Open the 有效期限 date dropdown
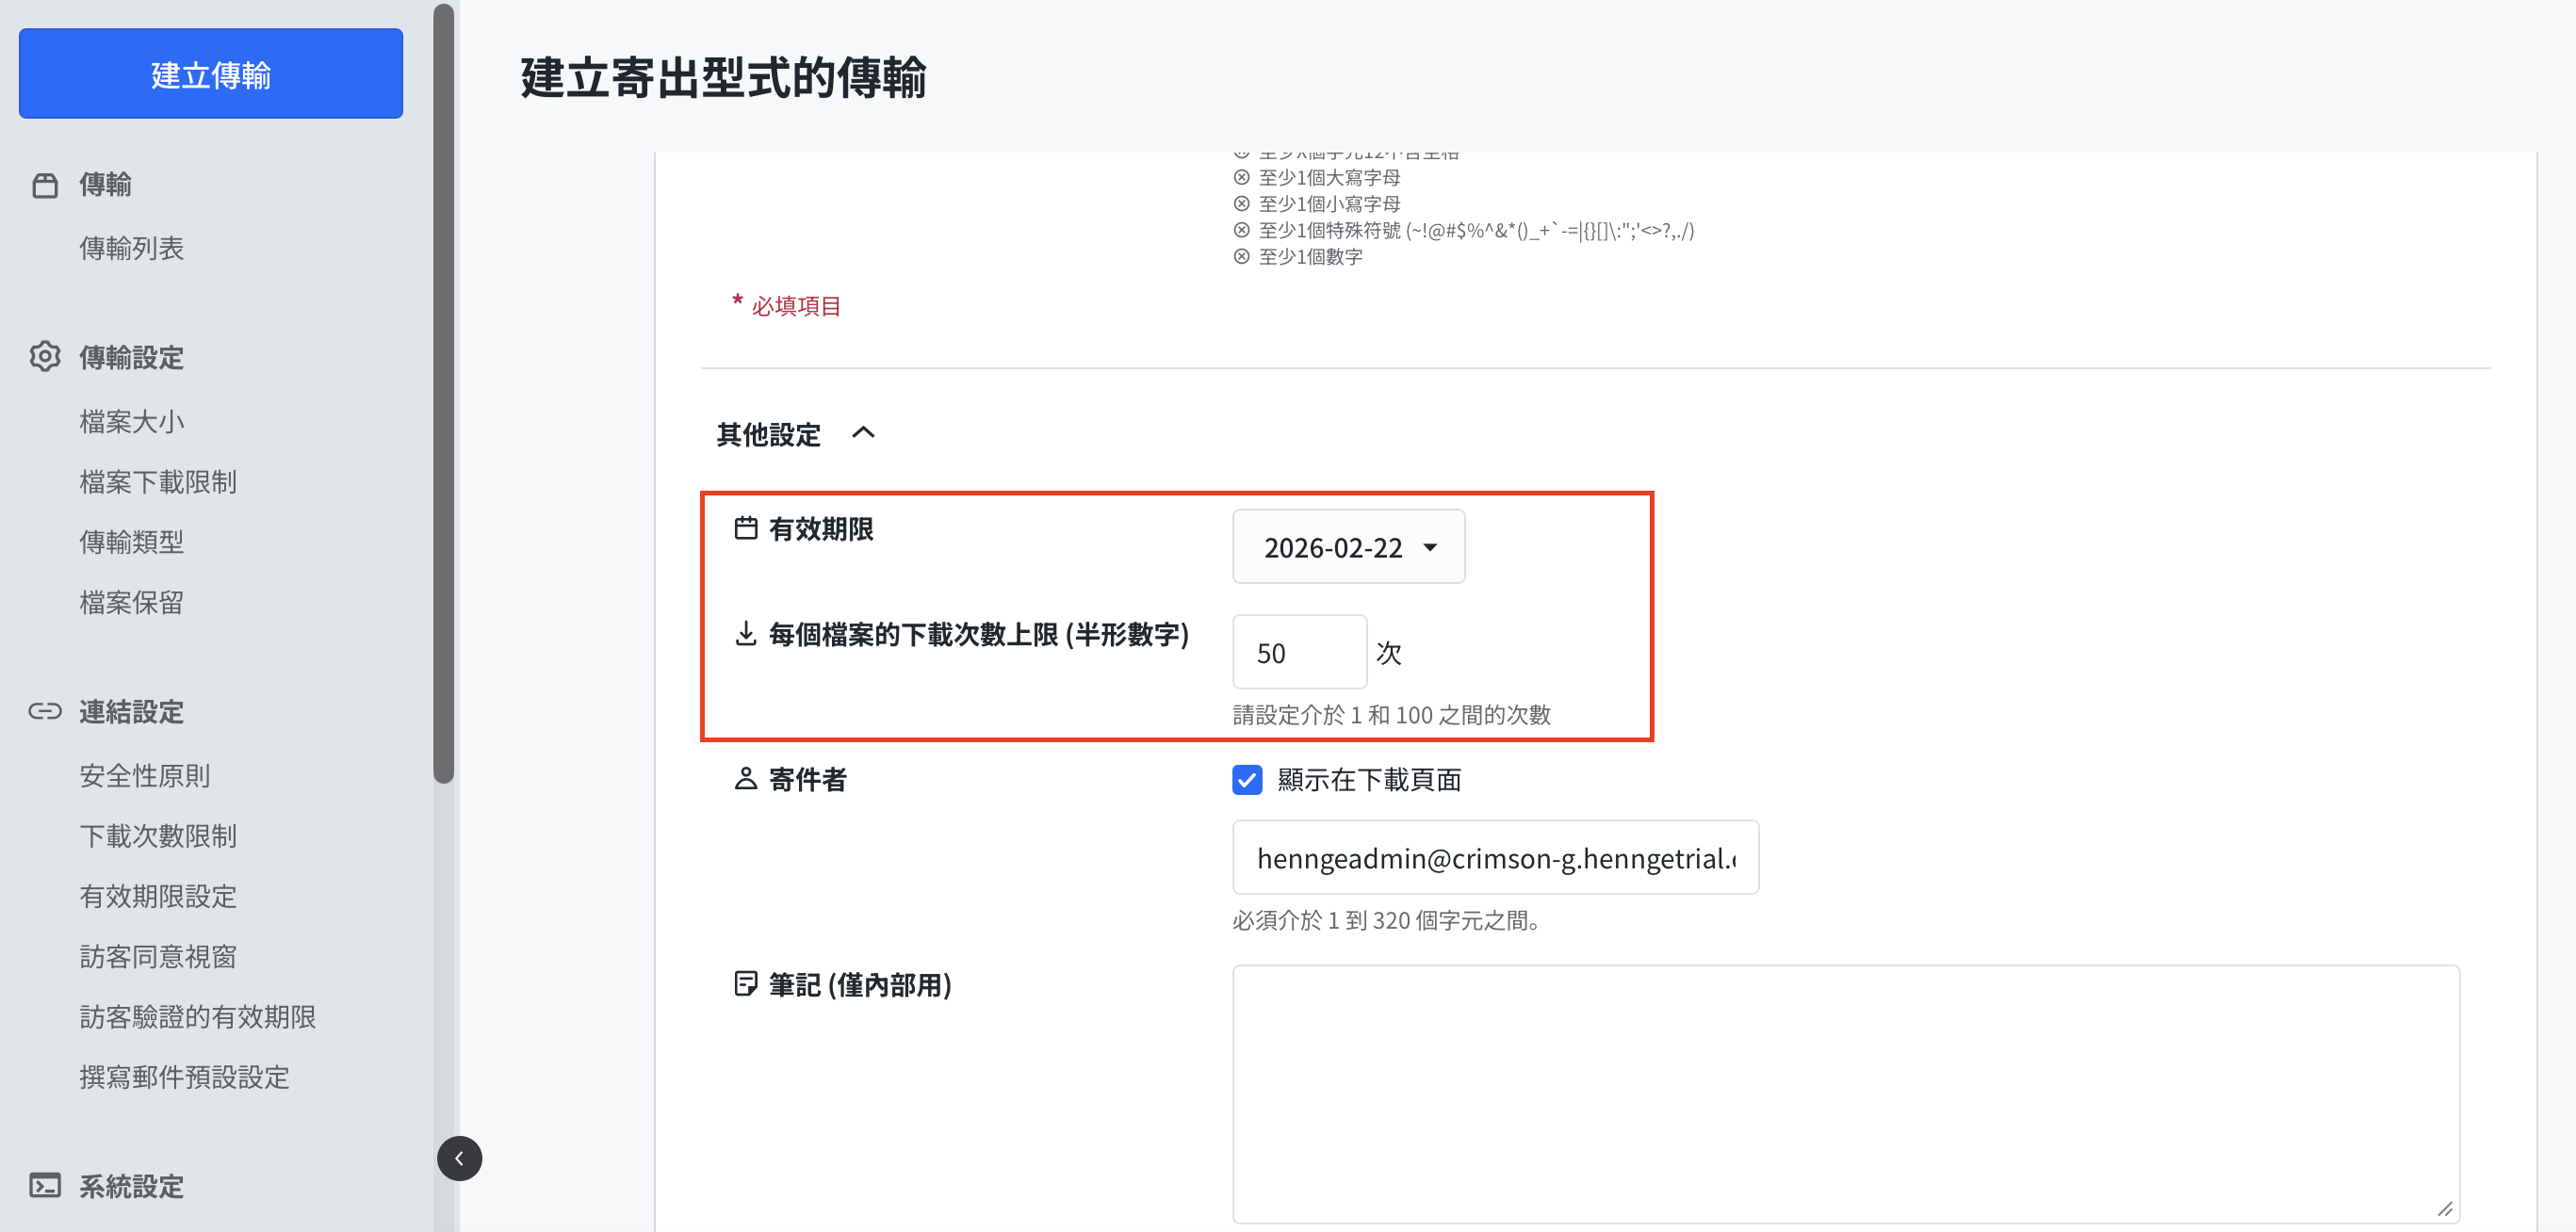The width and height of the screenshot is (2576, 1232). (1348, 547)
